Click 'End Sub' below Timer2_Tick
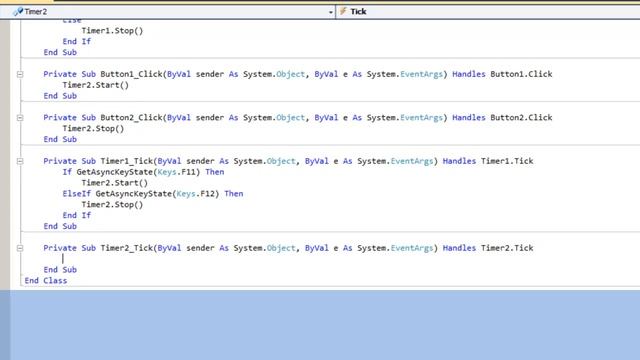The image size is (640, 360). click(60, 269)
